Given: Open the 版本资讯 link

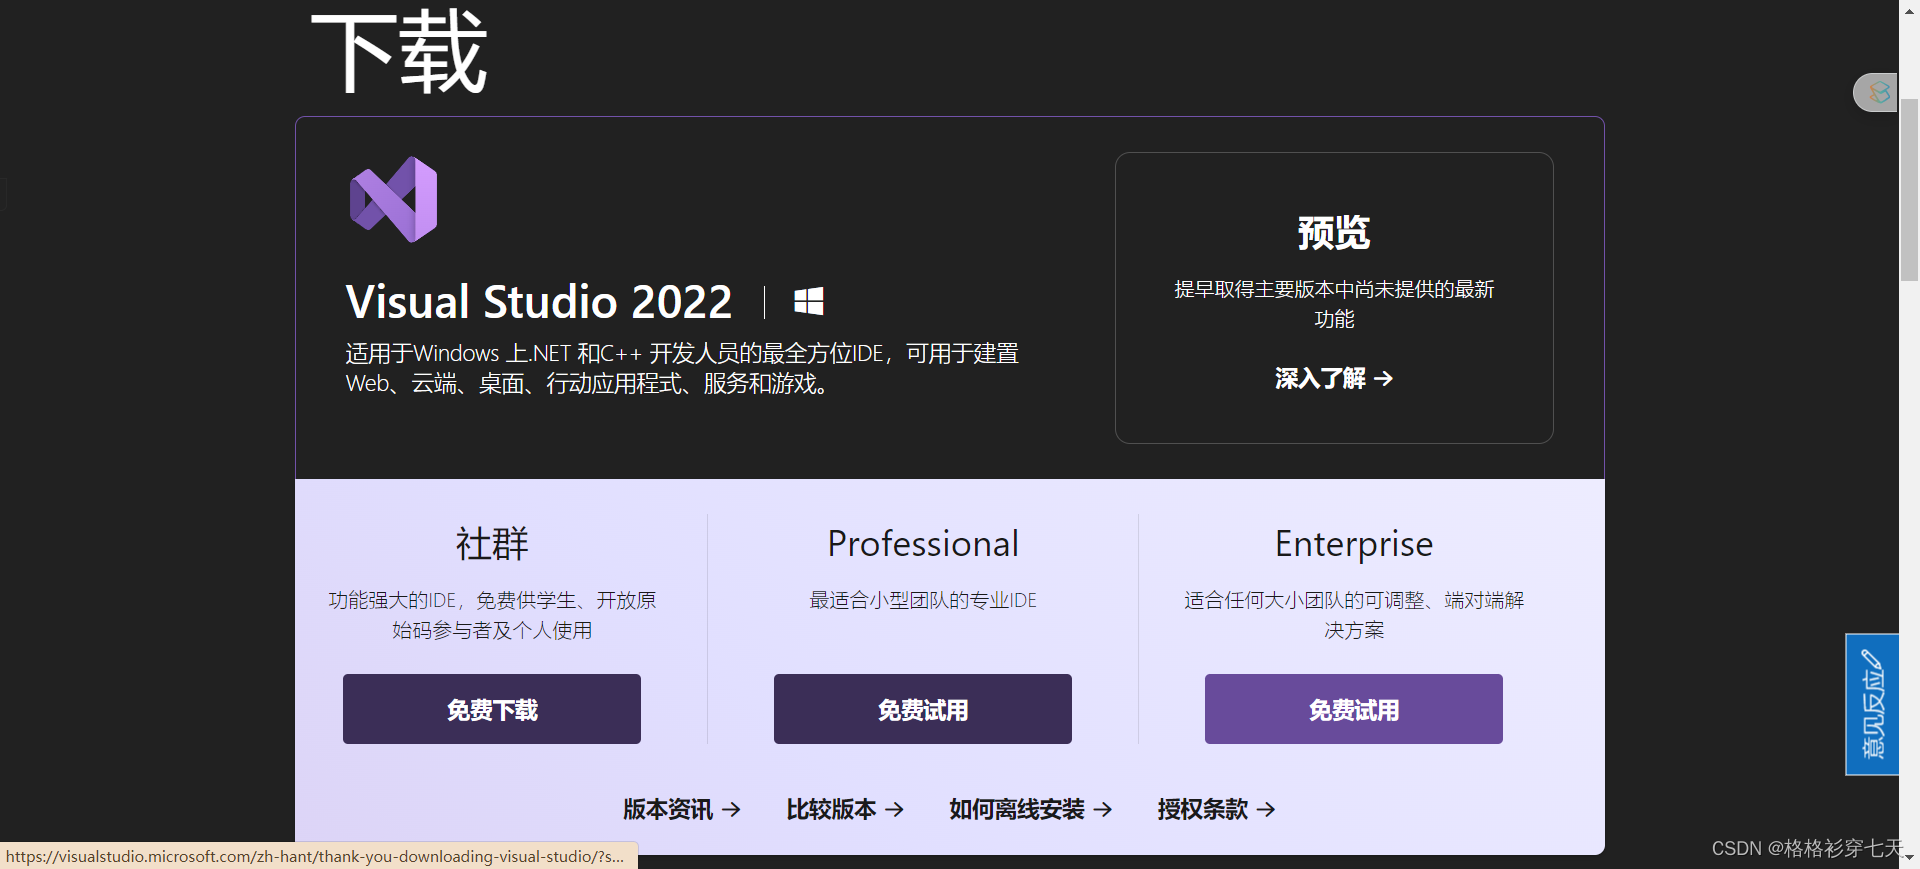Looking at the screenshot, I should [682, 809].
